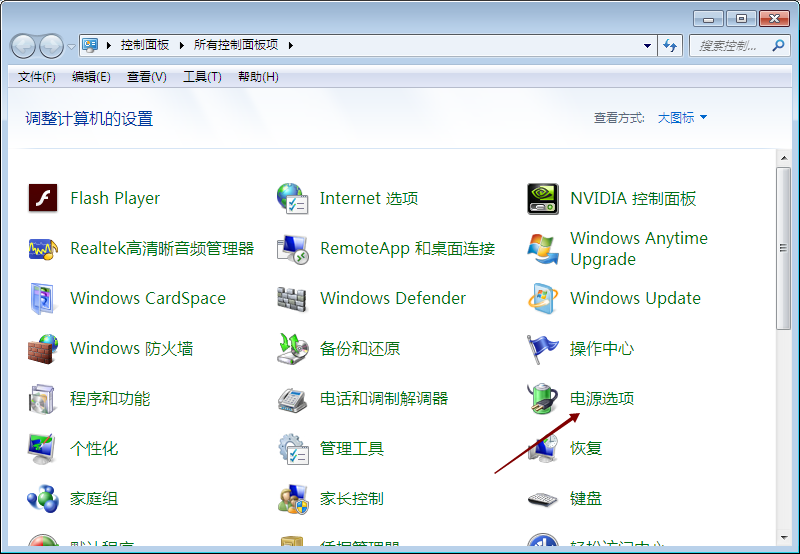Click the scrollbar down arrow
The height and width of the screenshot is (554, 800).
pyautogui.click(x=784, y=538)
